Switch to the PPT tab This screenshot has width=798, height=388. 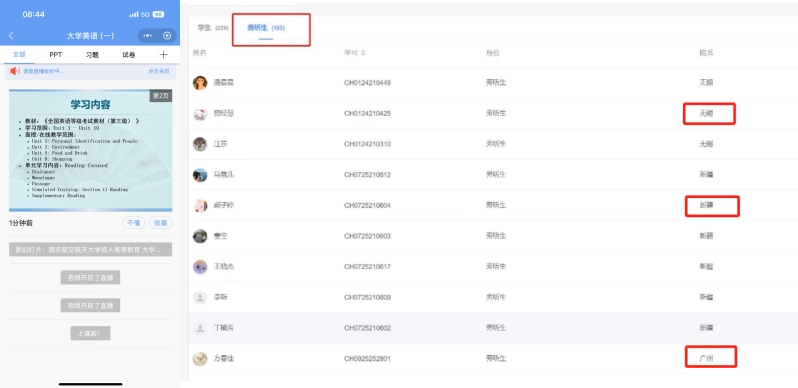pyautogui.click(x=55, y=54)
